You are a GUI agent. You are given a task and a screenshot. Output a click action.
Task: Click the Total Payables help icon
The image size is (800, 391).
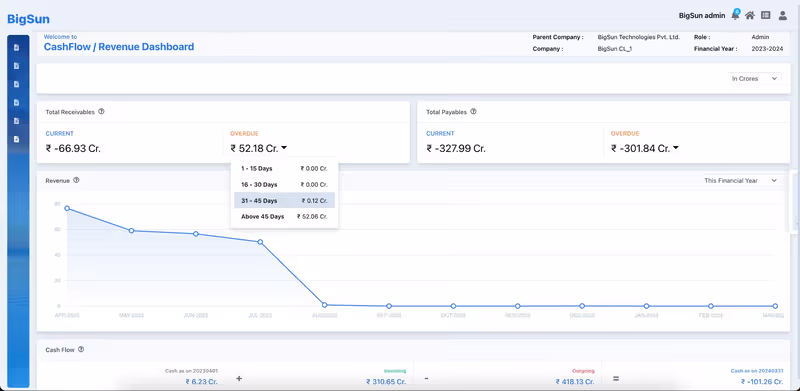point(473,111)
